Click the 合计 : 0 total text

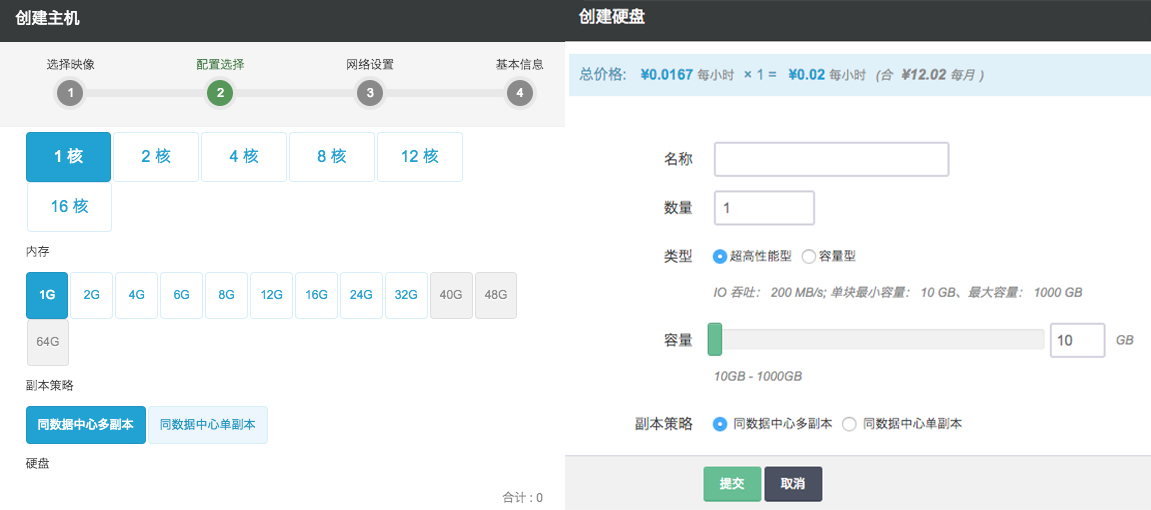[x=523, y=498]
